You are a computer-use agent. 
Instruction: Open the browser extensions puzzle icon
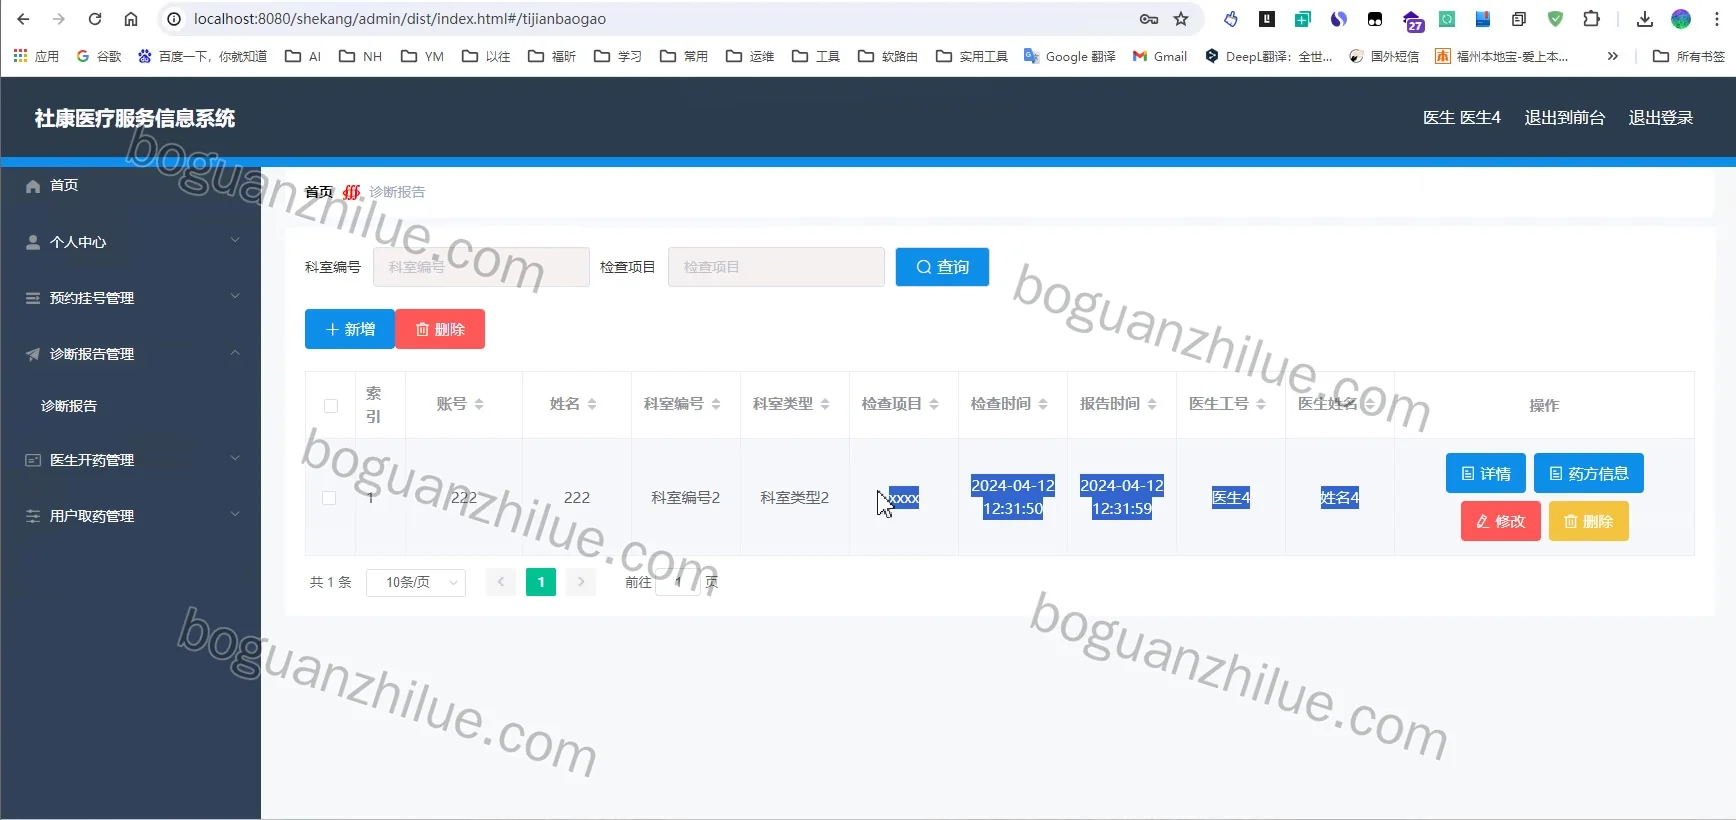[1591, 19]
